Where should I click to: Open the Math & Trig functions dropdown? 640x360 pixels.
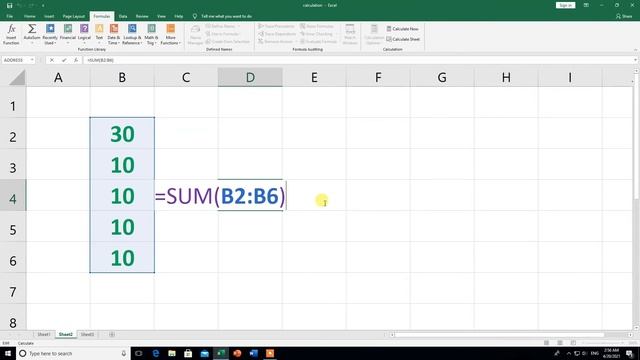coord(151,34)
